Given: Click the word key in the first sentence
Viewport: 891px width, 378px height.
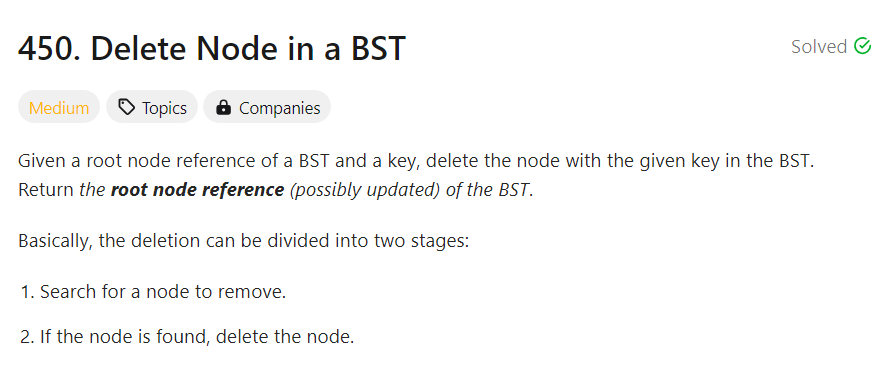Looking at the screenshot, I should (x=403, y=161).
